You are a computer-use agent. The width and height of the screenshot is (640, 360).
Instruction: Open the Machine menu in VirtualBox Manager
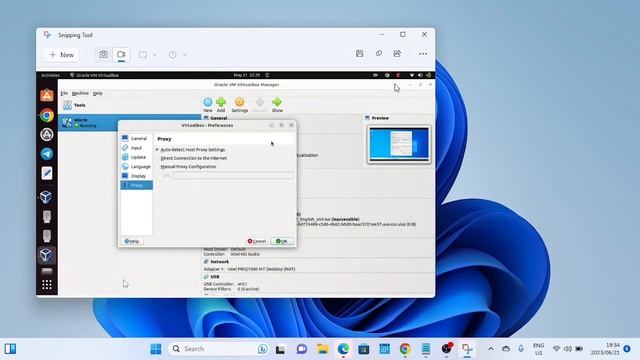click(80, 93)
